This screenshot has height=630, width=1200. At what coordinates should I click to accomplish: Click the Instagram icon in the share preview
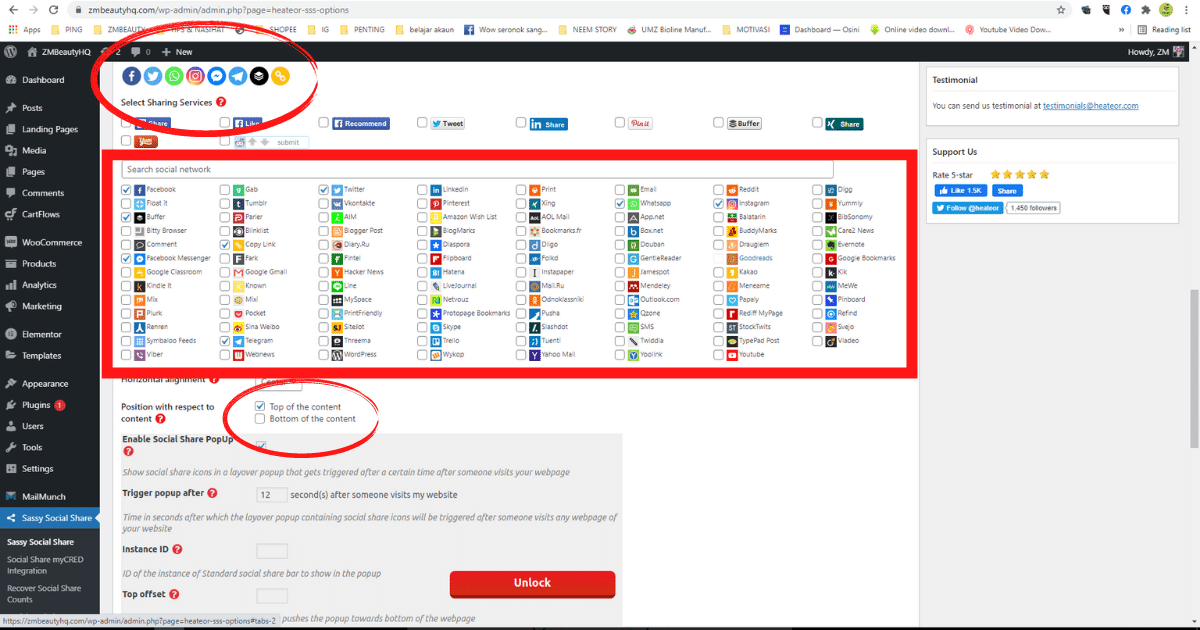click(x=194, y=75)
